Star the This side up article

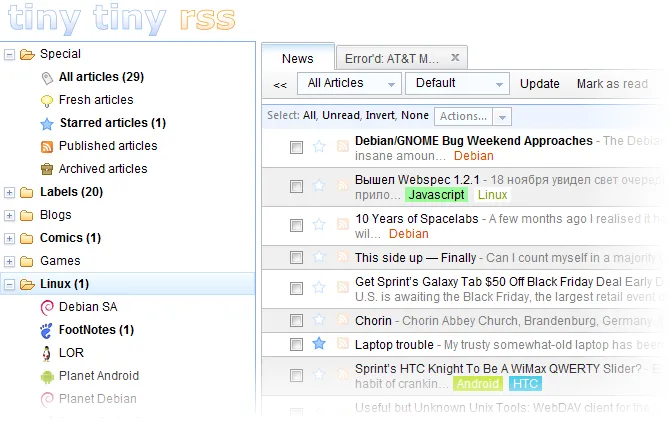tap(319, 256)
